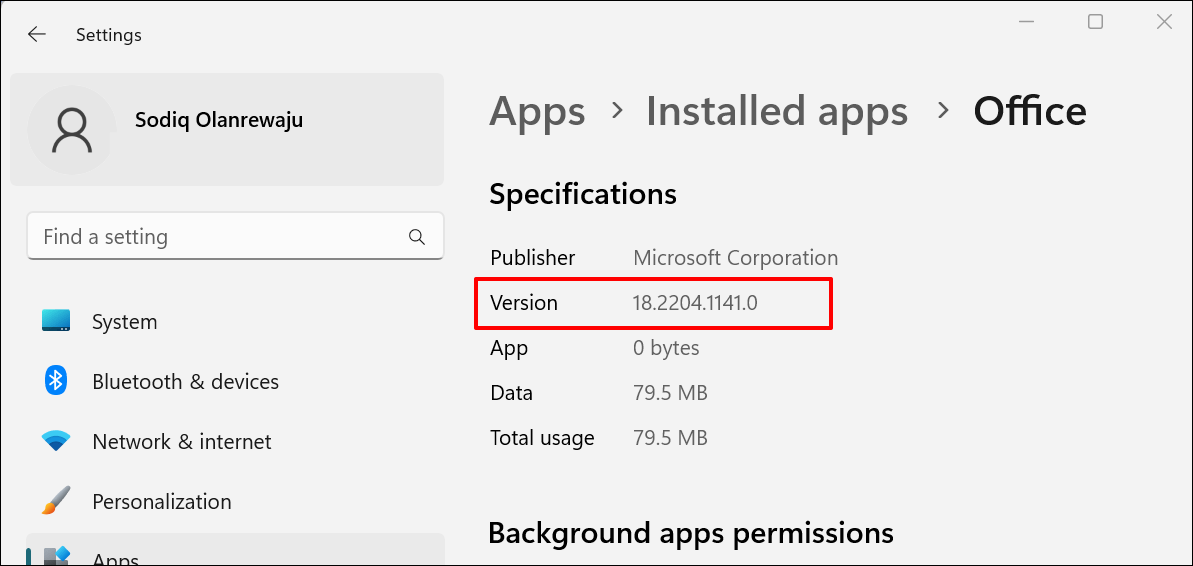Click version number 18.2204.1141.0
This screenshot has width=1193, height=566.
(x=694, y=303)
